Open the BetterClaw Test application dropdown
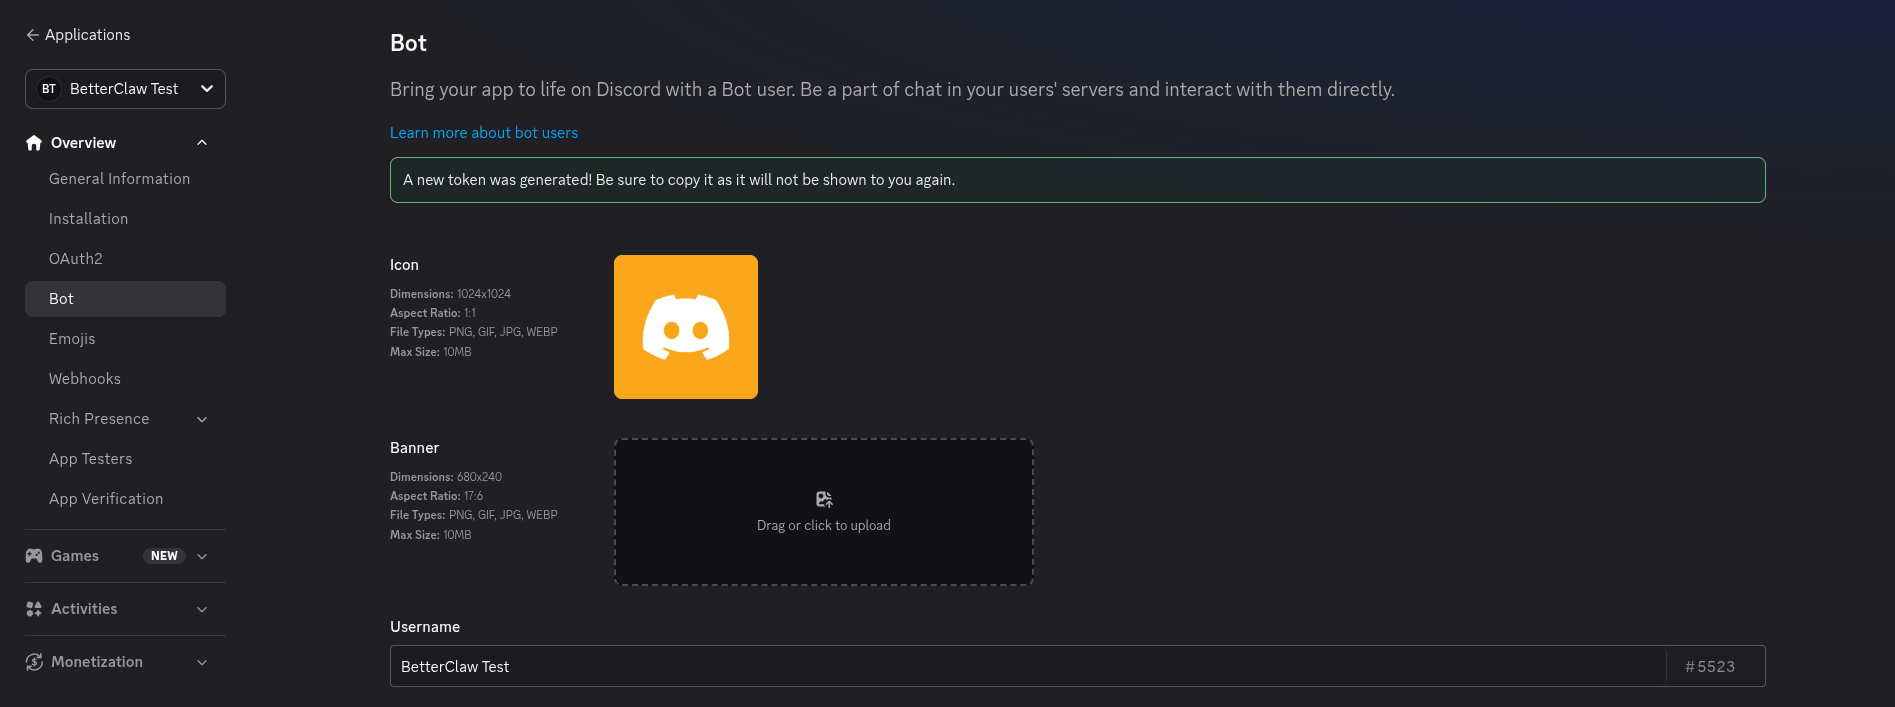The image size is (1895, 707). click(x=125, y=89)
